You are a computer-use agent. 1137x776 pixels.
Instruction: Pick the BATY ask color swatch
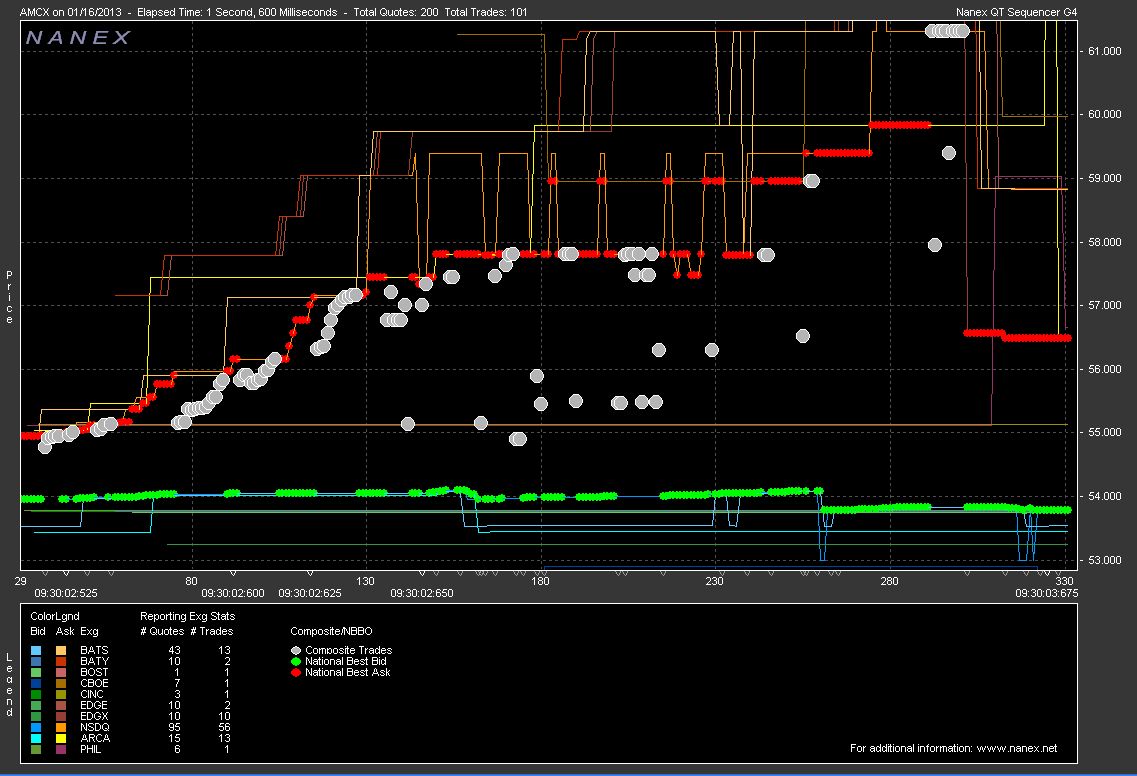tap(62, 661)
